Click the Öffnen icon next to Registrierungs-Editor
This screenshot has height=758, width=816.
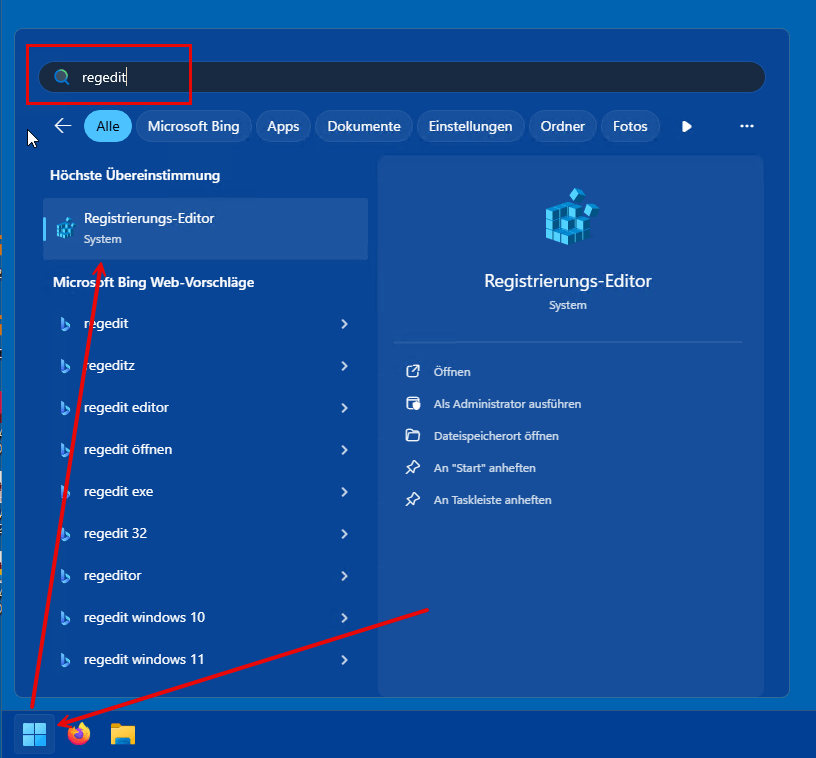coord(413,371)
